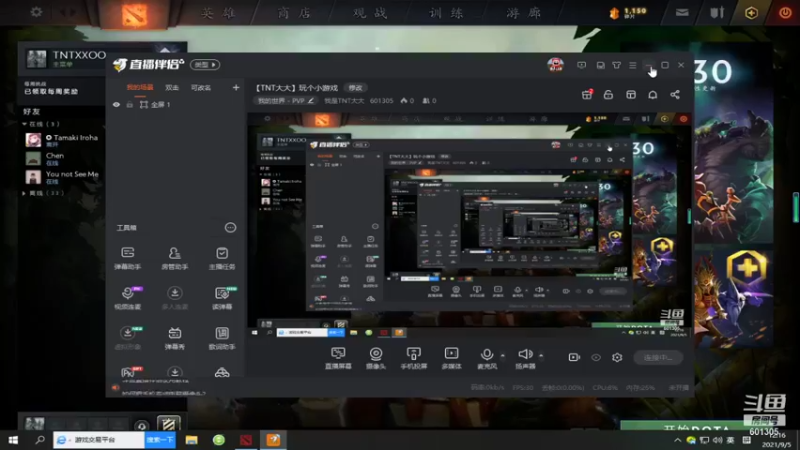This screenshot has height=450, width=800.
Task: Click the Dota right-side vertical scrollbar
Action: point(795,207)
